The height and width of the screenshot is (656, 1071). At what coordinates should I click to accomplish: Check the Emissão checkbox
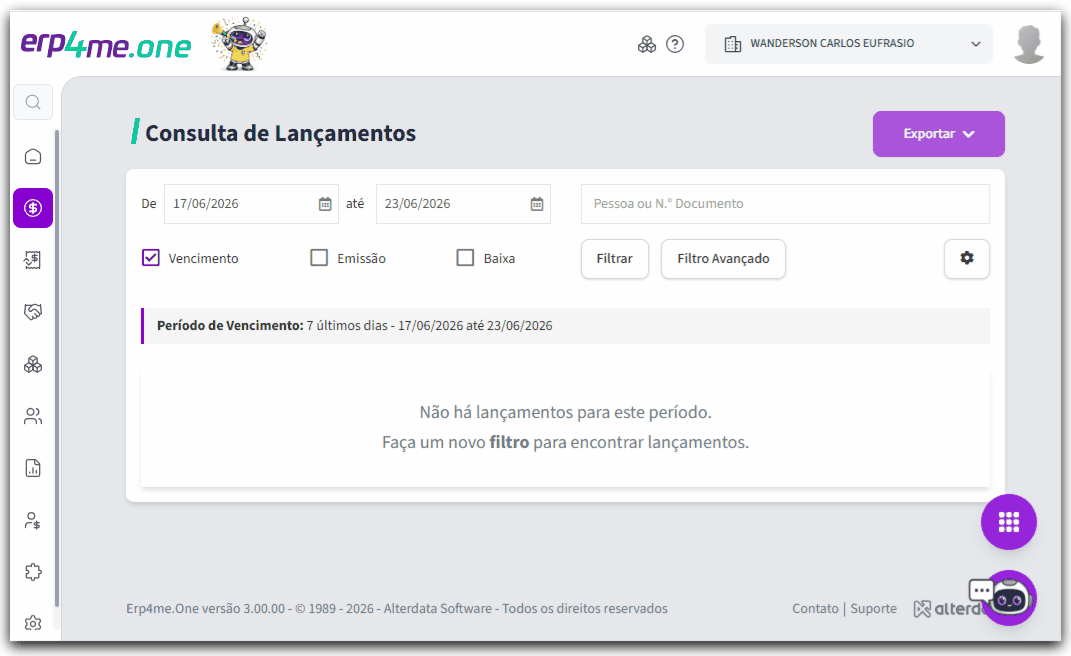click(319, 258)
